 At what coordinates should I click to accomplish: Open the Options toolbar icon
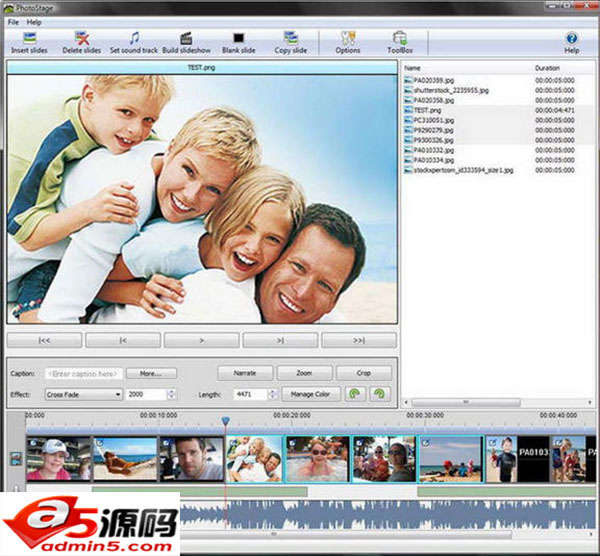(x=348, y=38)
